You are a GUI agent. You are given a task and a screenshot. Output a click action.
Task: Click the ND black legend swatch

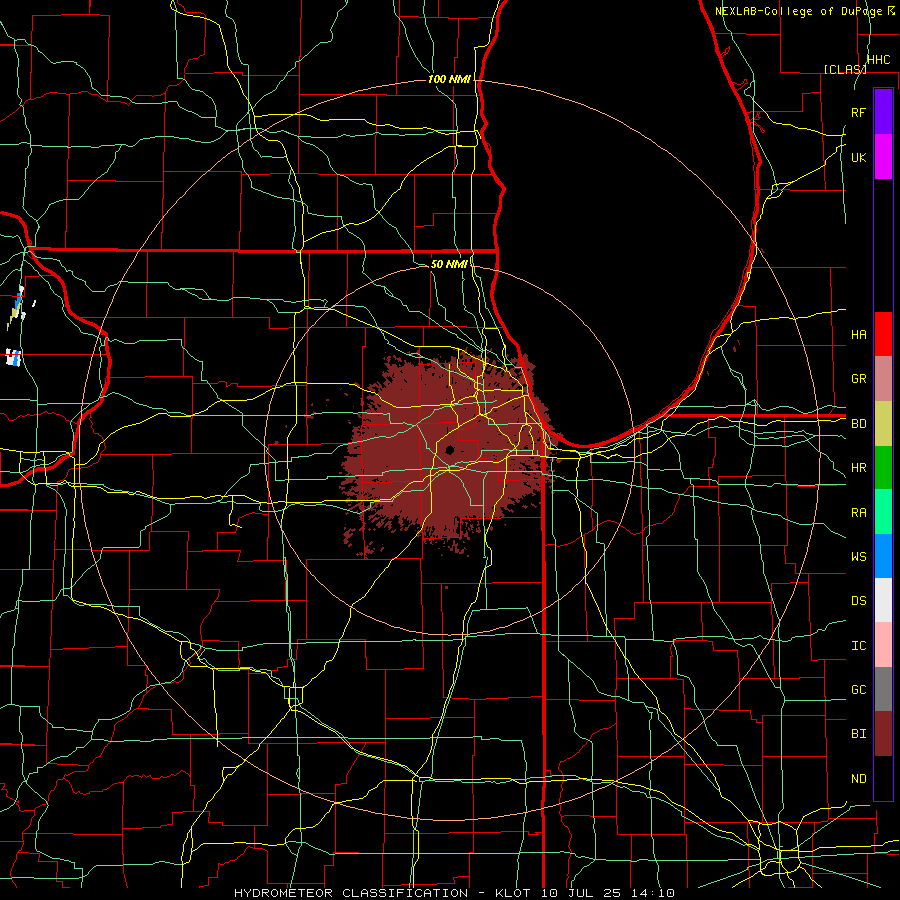(x=883, y=778)
